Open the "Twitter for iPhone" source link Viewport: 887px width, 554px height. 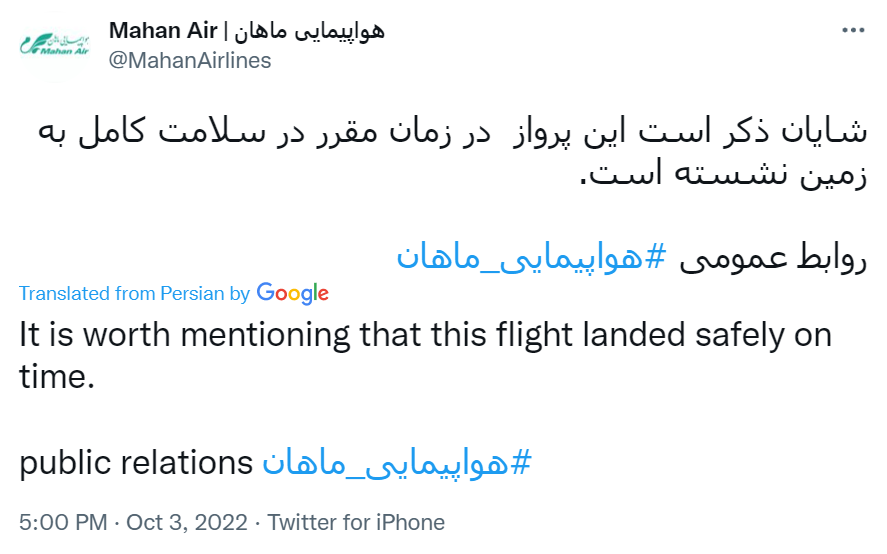click(356, 522)
